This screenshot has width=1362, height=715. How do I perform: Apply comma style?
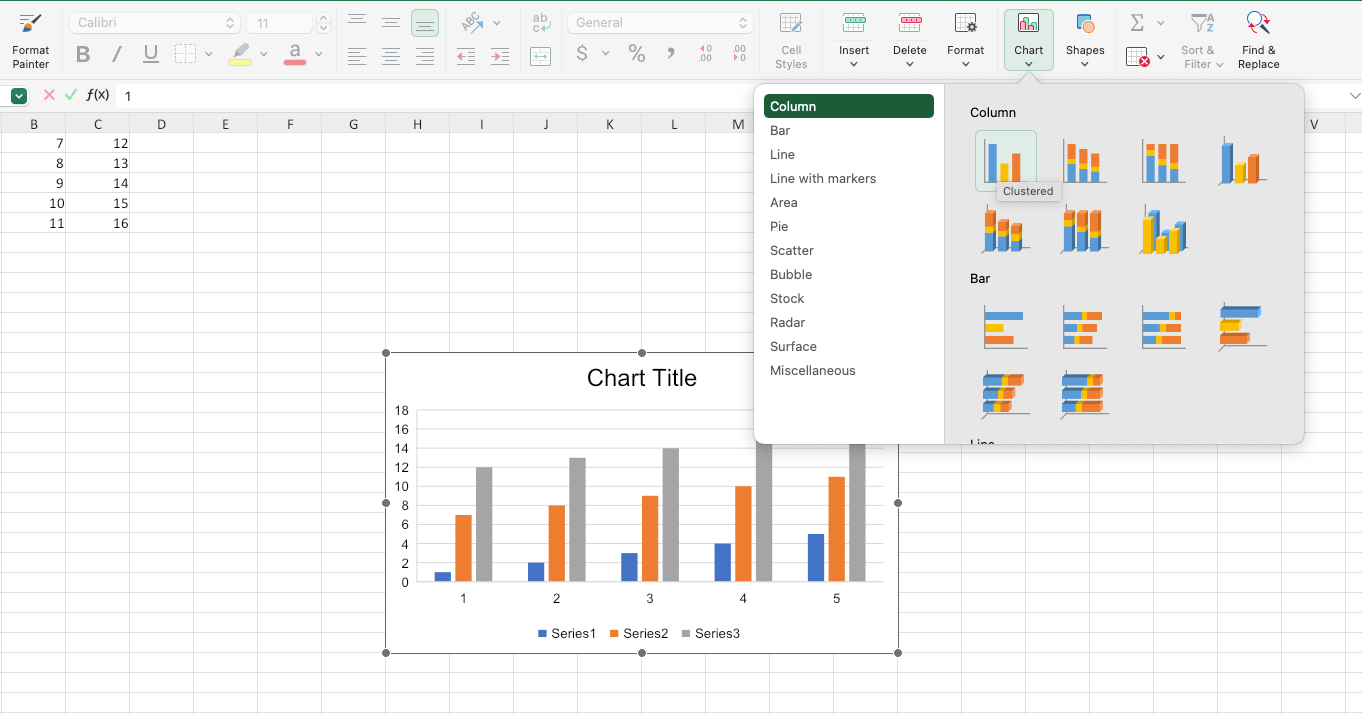[671, 55]
